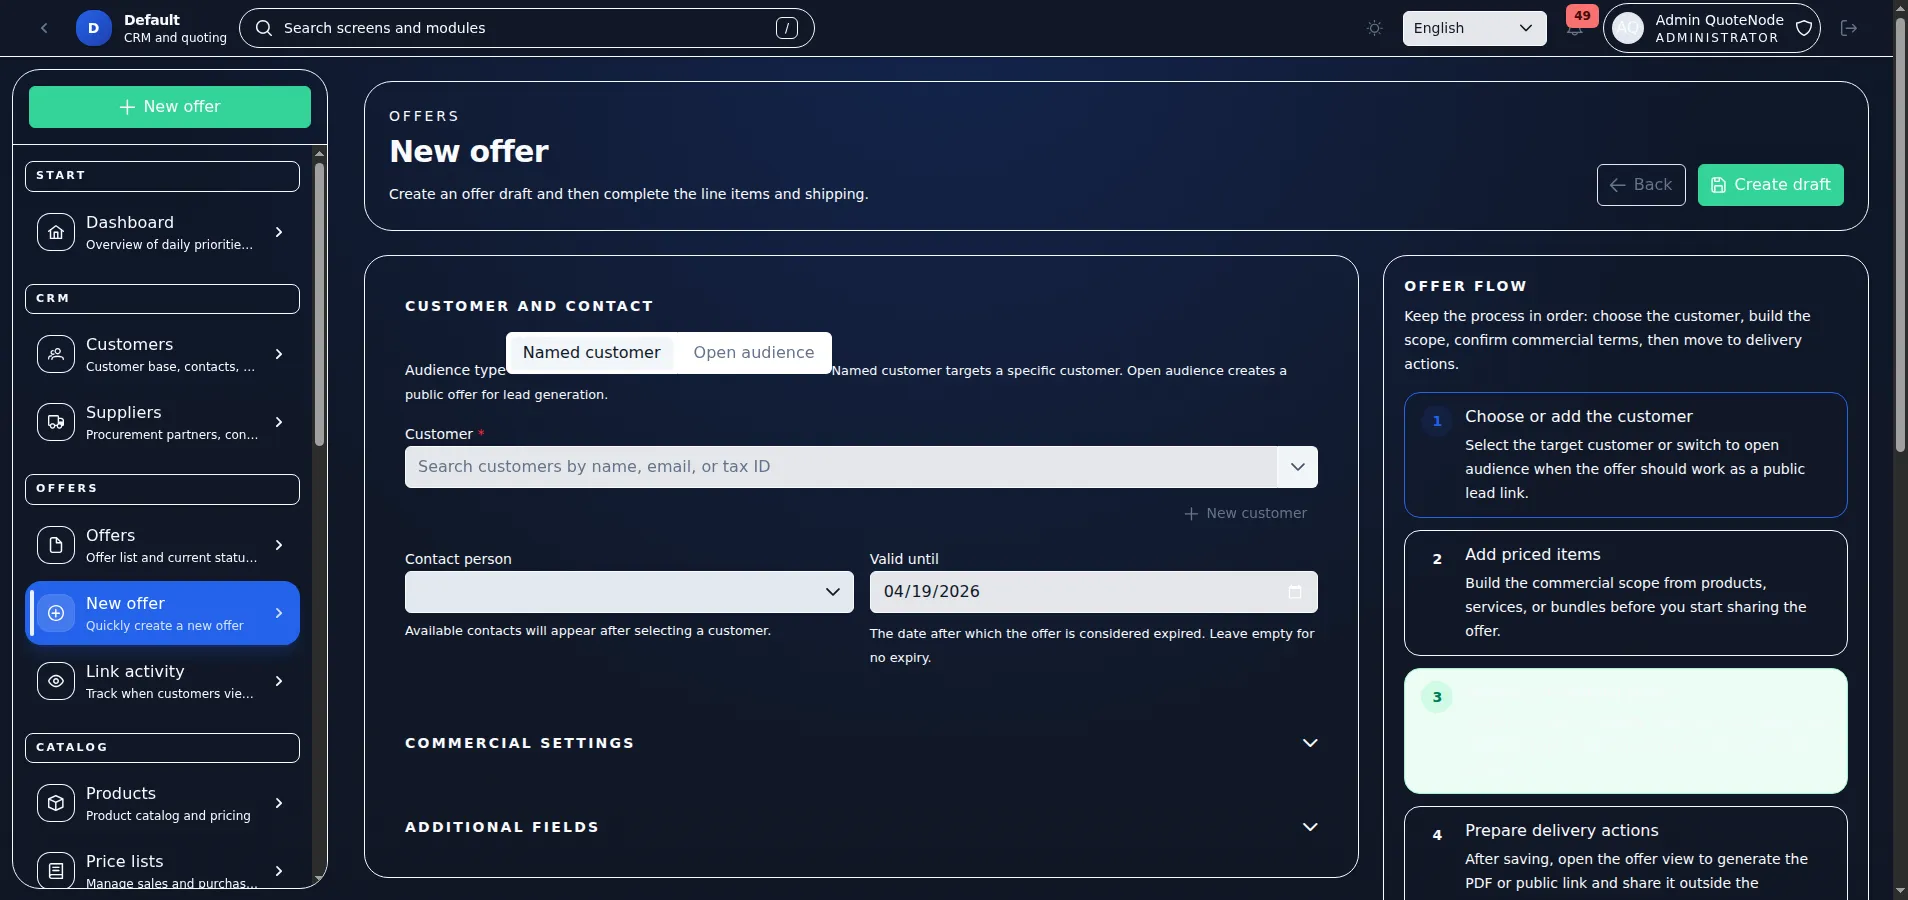Open Suppliers procurement partners screen
This screenshot has width=1908, height=900.
(x=57, y=422)
